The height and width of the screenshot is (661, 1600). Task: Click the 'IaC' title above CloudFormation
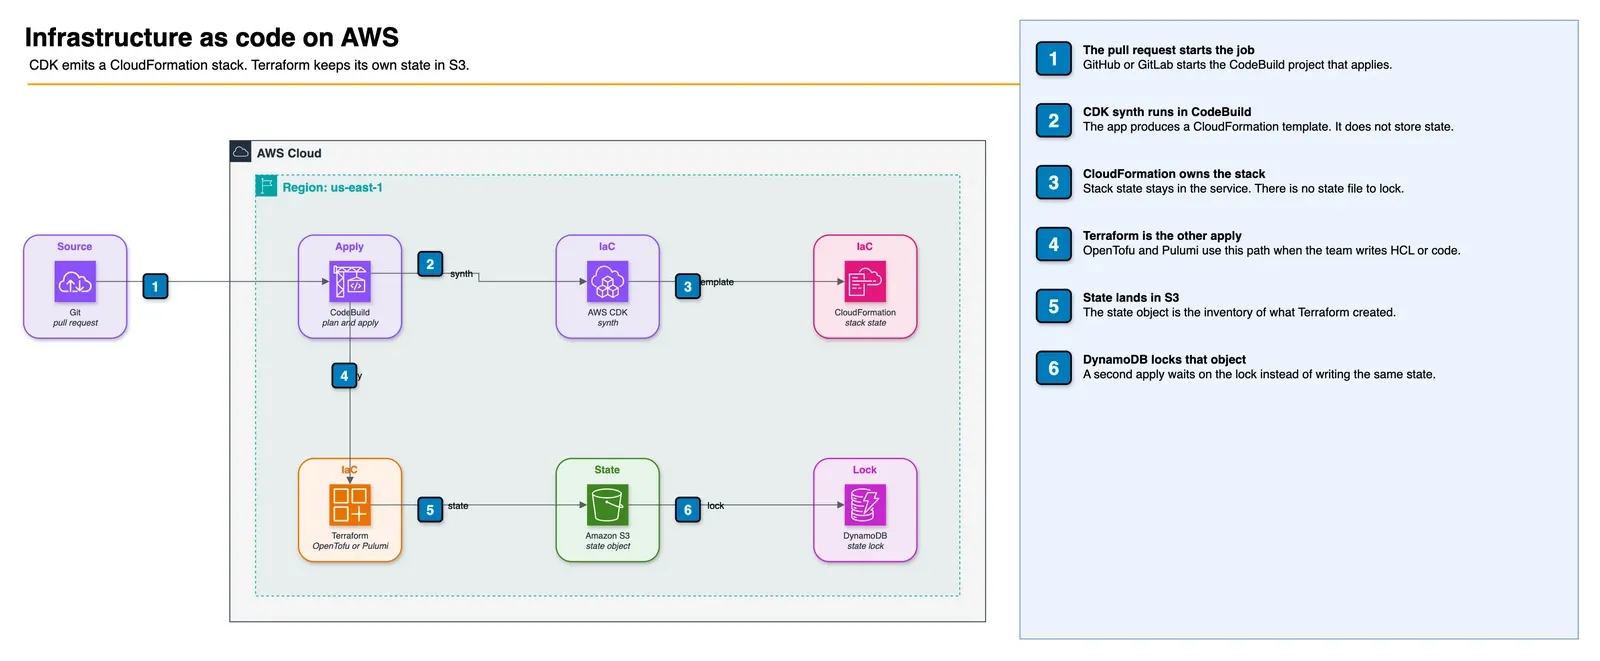click(865, 246)
